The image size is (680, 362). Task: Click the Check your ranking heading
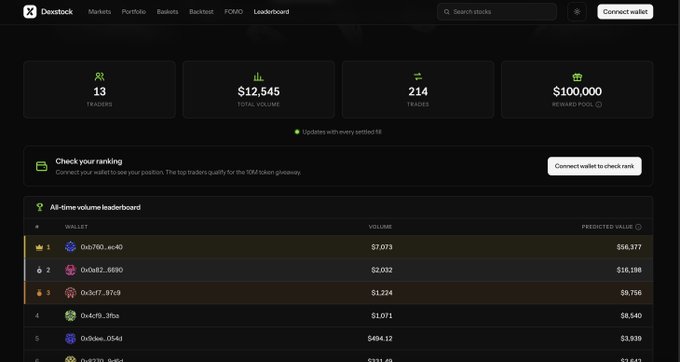pyautogui.click(x=89, y=161)
